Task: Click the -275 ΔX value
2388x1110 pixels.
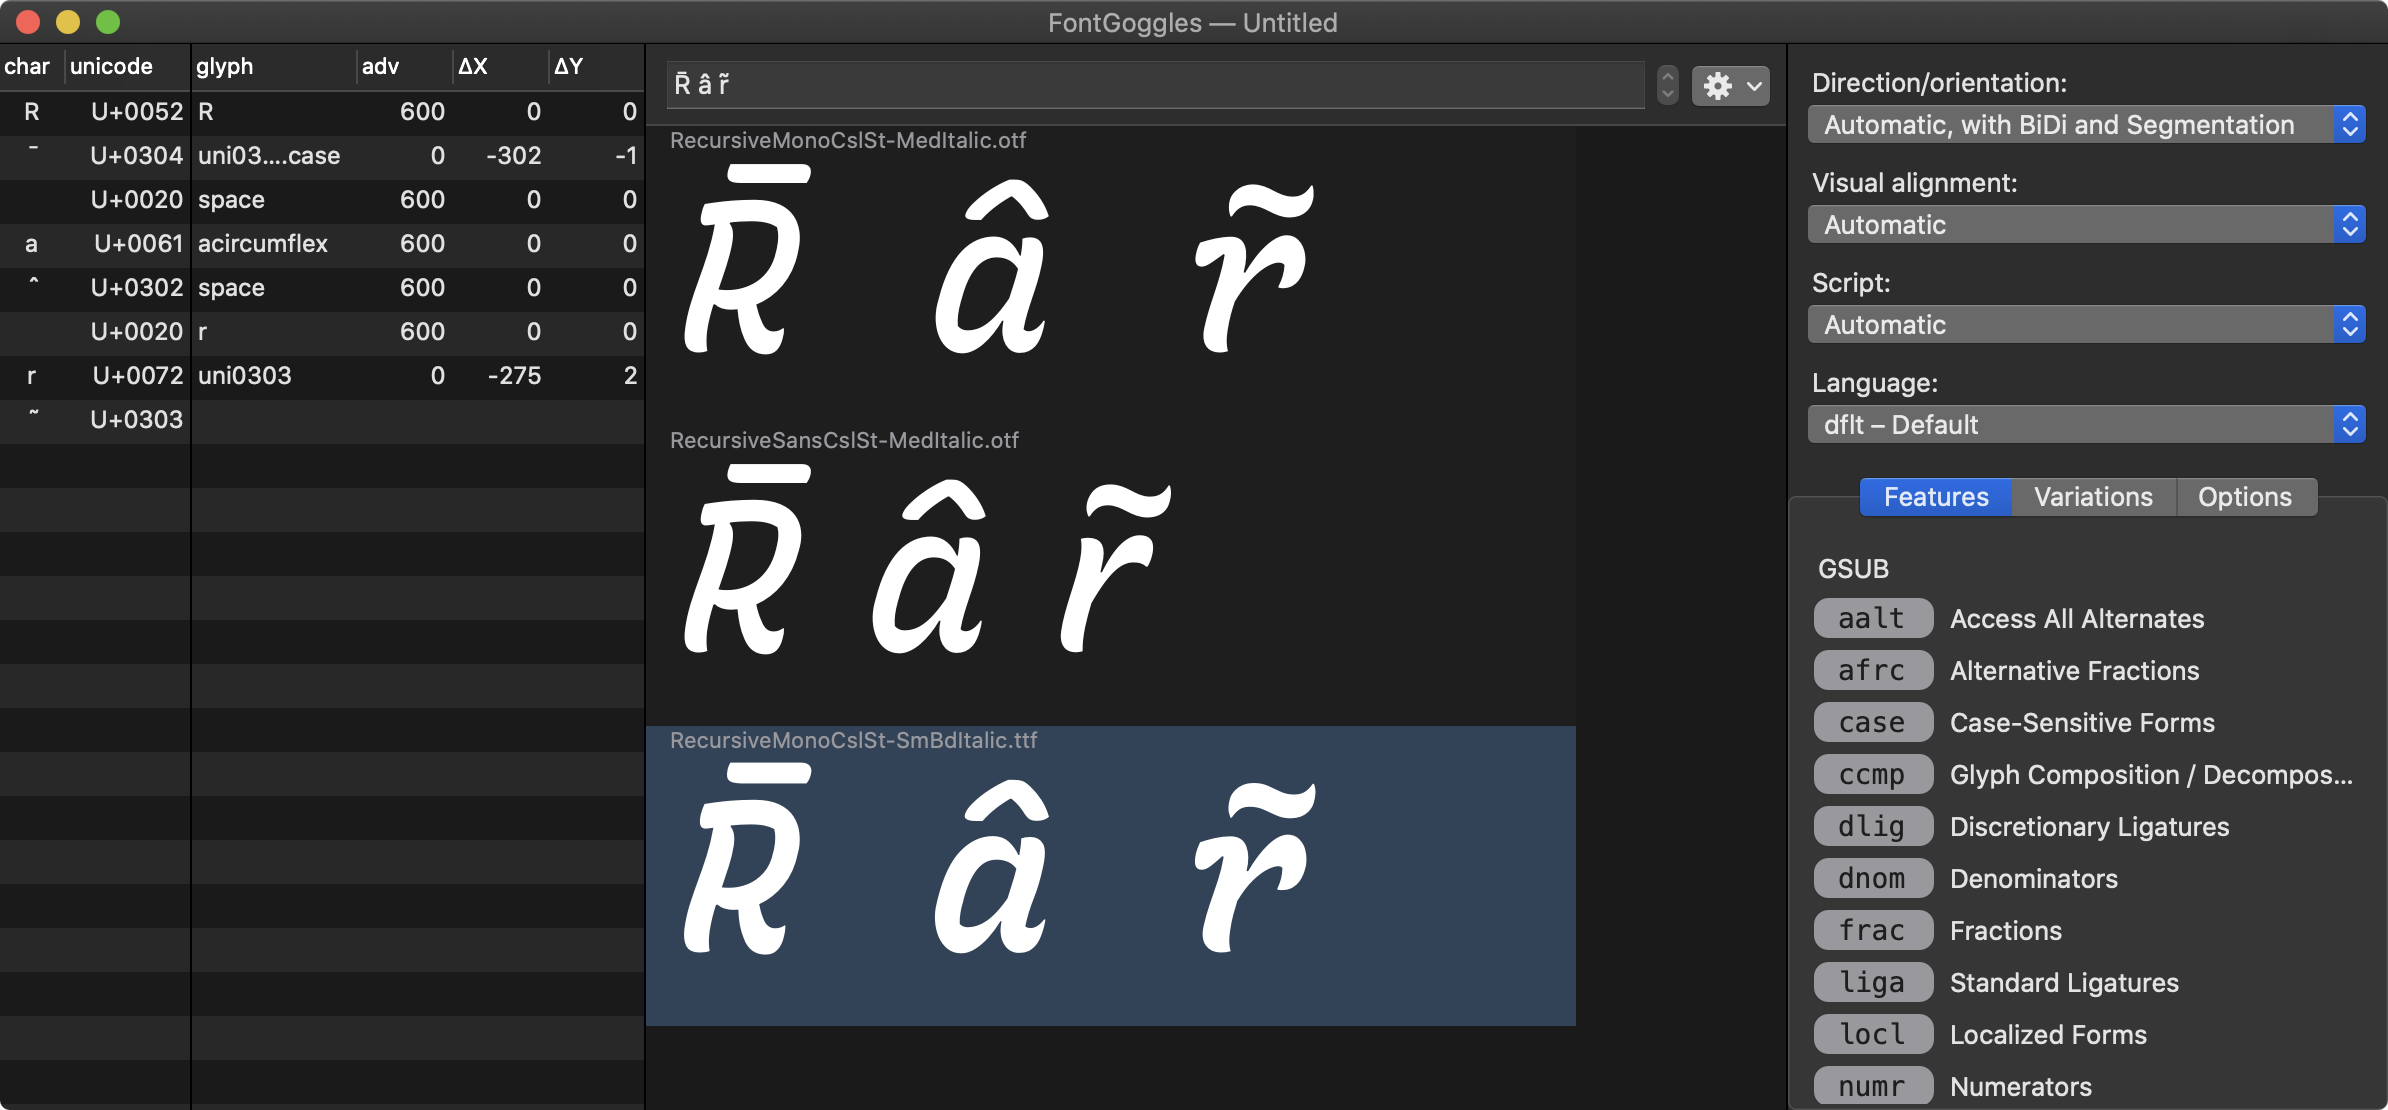Action: pyautogui.click(x=514, y=376)
